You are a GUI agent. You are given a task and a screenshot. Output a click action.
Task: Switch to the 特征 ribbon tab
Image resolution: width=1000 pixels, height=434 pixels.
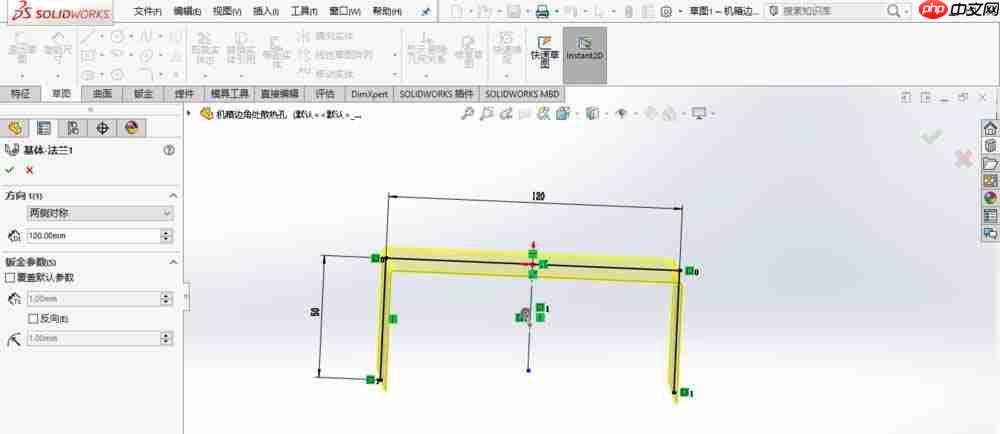click(20, 94)
